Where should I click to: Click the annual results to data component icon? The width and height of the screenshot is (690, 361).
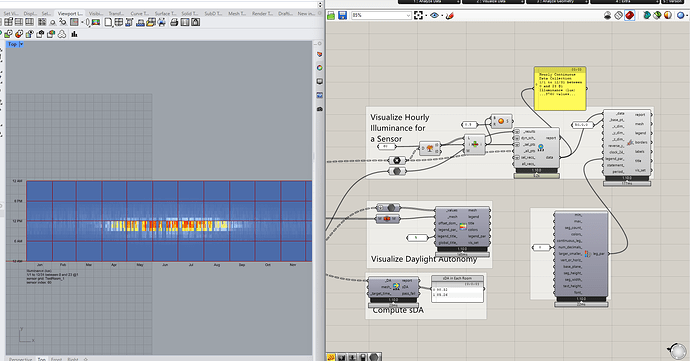click(540, 147)
